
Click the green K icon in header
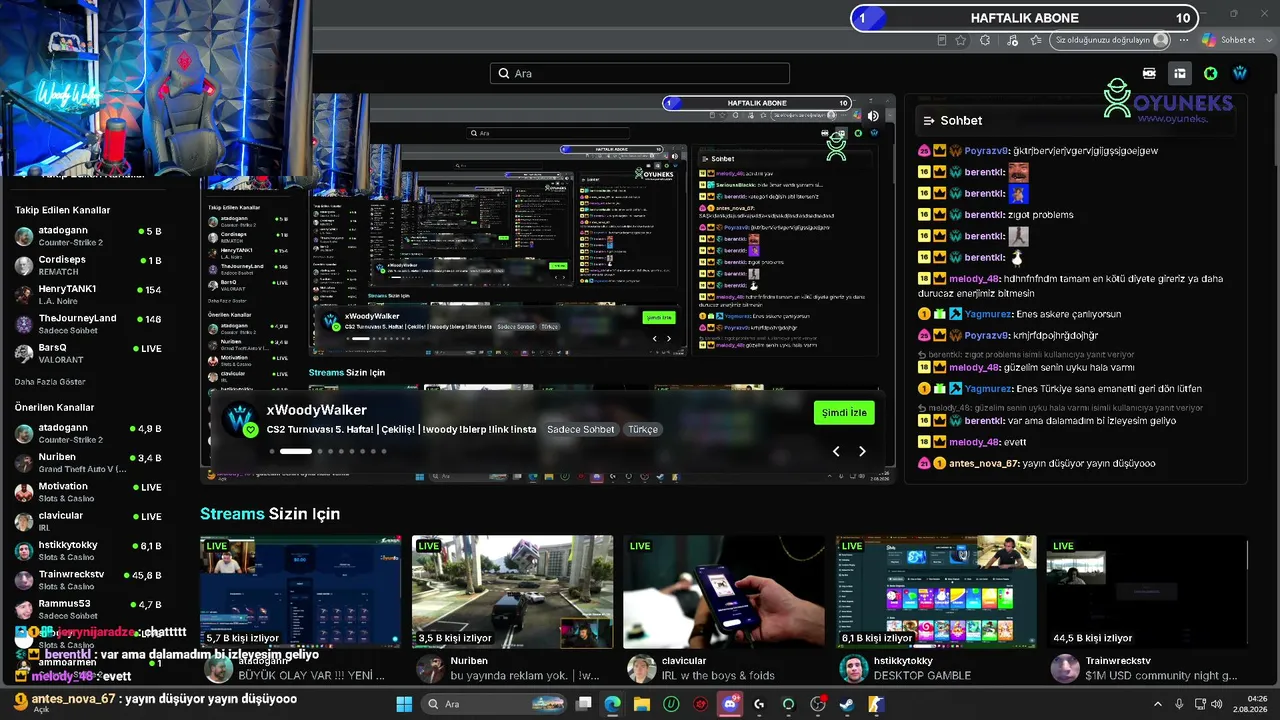pyautogui.click(x=1210, y=73)
